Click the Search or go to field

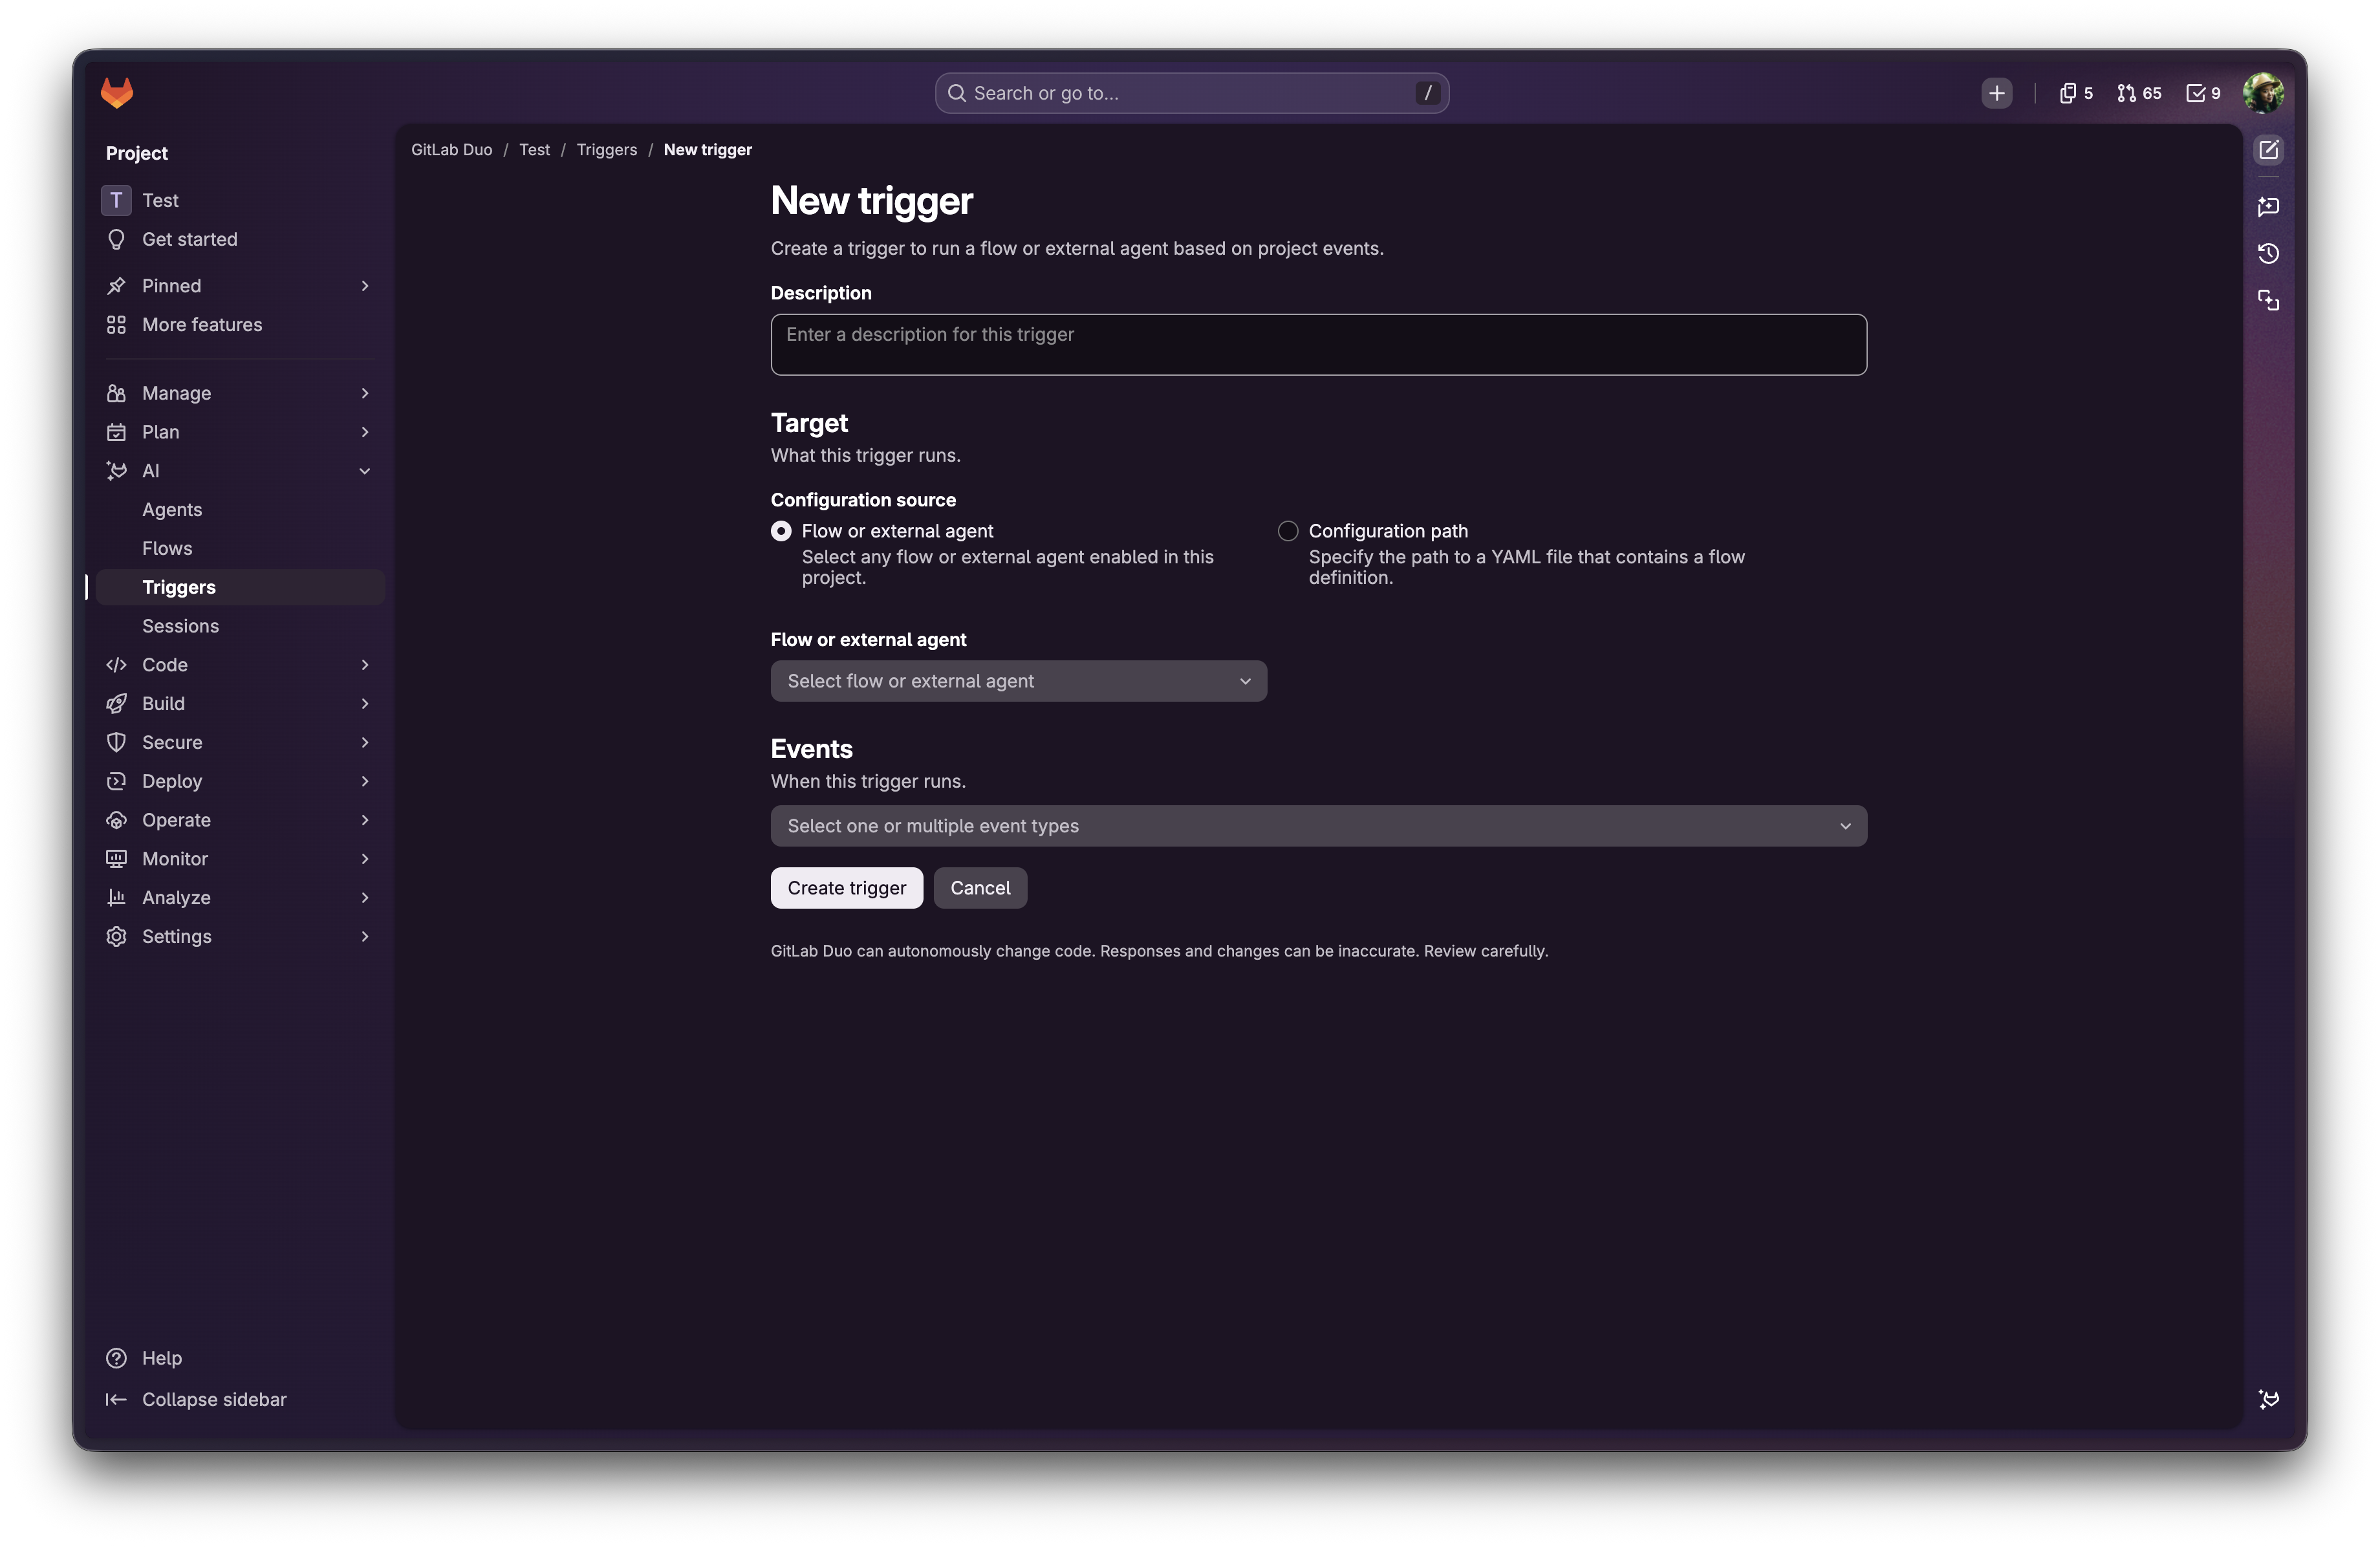[1192, 93]
